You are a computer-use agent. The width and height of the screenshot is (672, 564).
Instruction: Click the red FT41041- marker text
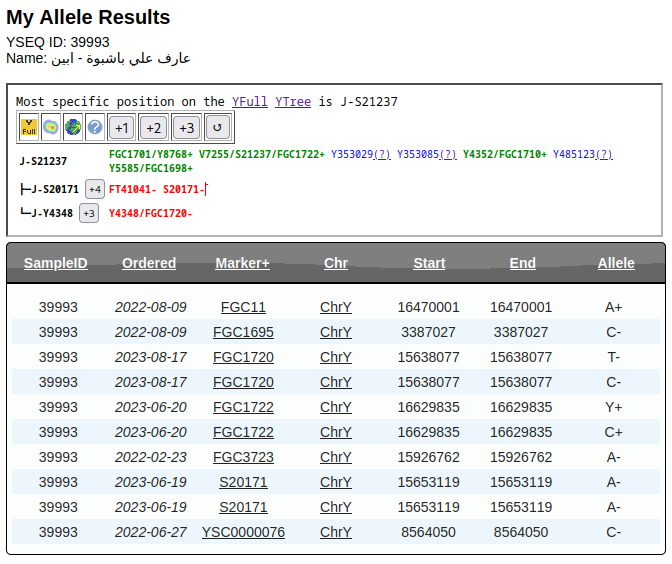132,189
